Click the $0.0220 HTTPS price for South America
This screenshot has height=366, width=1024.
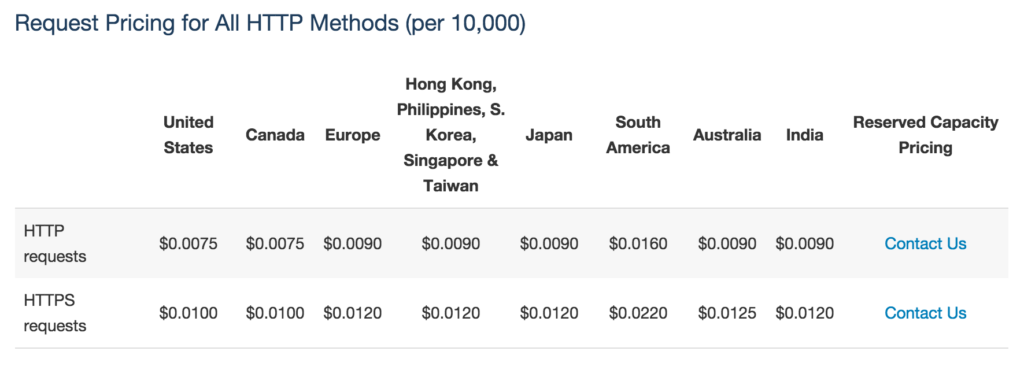638,313
